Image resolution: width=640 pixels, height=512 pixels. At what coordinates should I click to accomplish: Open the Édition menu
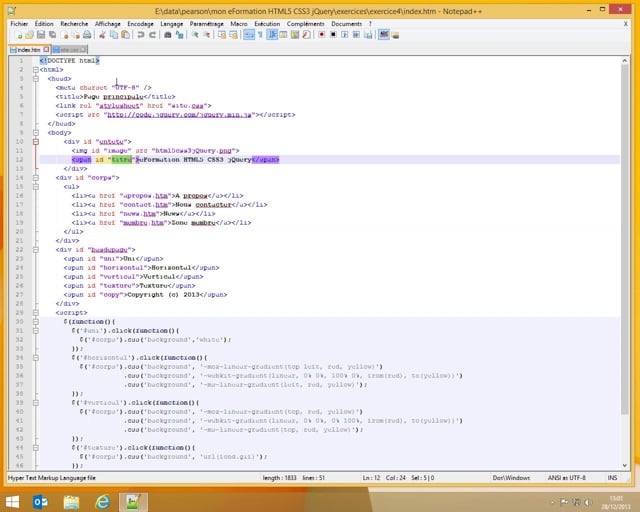pyautogui.click(x=44, y=24)
